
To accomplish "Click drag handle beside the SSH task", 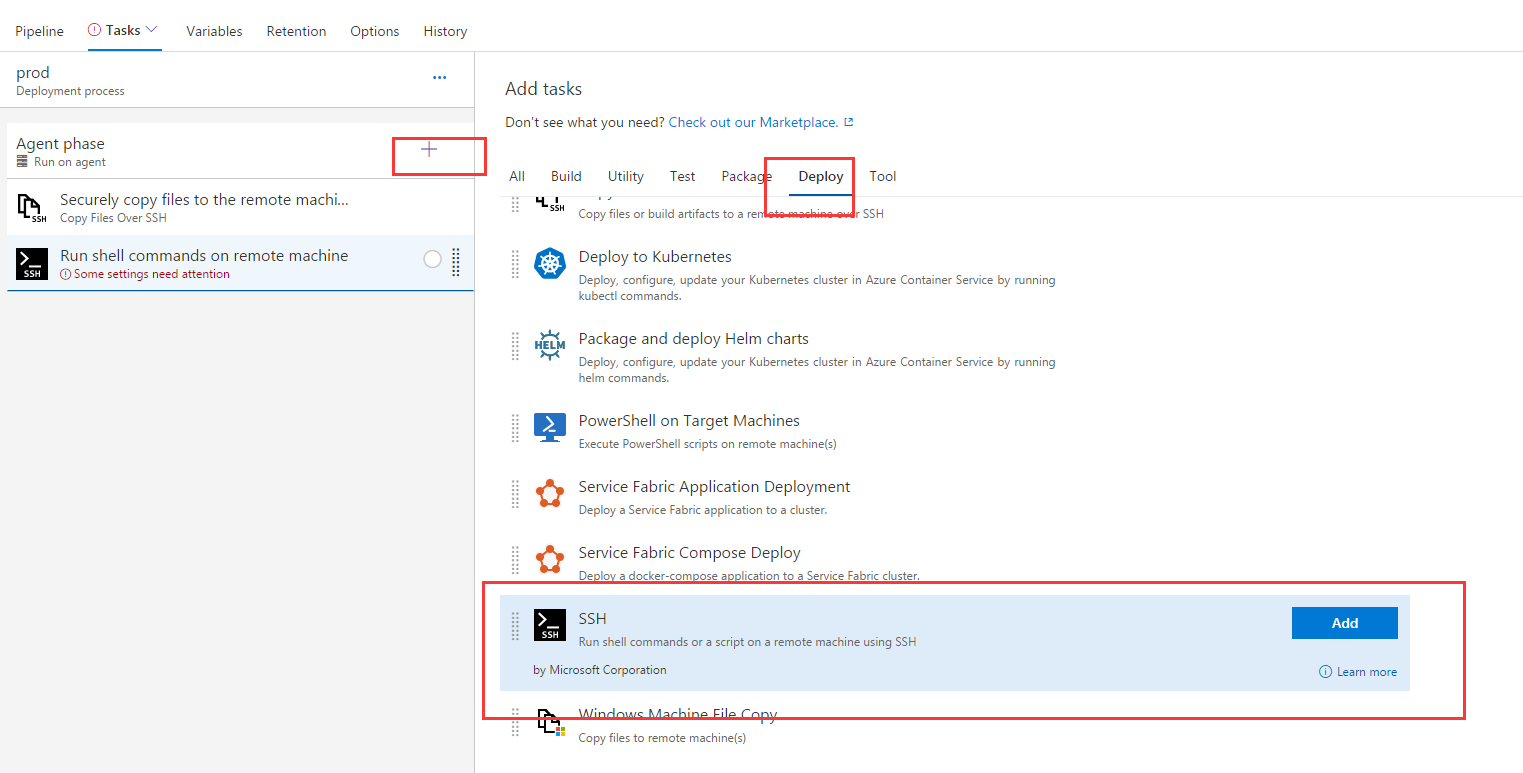I will [516, 625].
